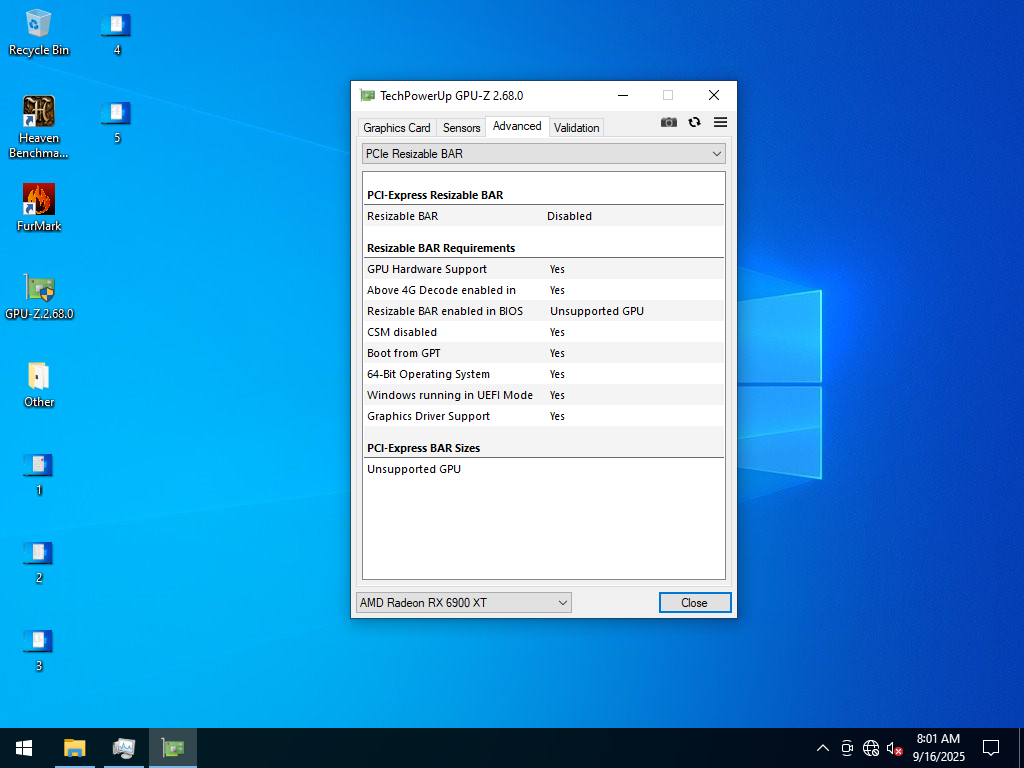Select the GPU-Z.2.68.0 desktop icon

[x=39, y=296]
